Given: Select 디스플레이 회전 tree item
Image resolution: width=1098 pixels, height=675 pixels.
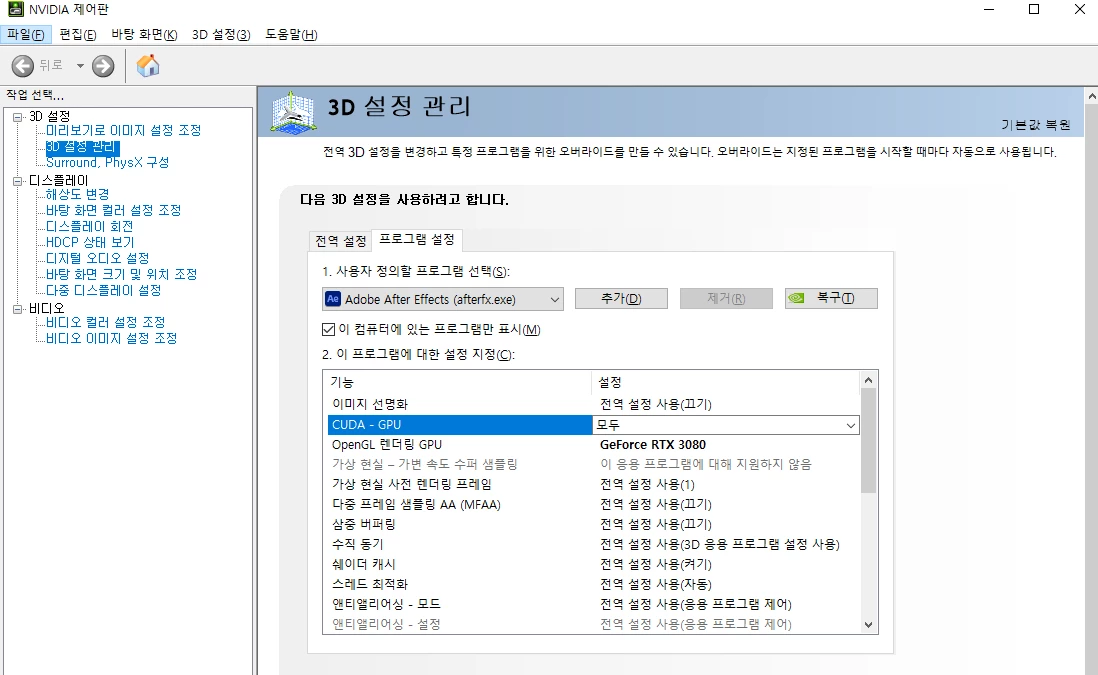Looking at the screenshot, I should click(89, 226).
